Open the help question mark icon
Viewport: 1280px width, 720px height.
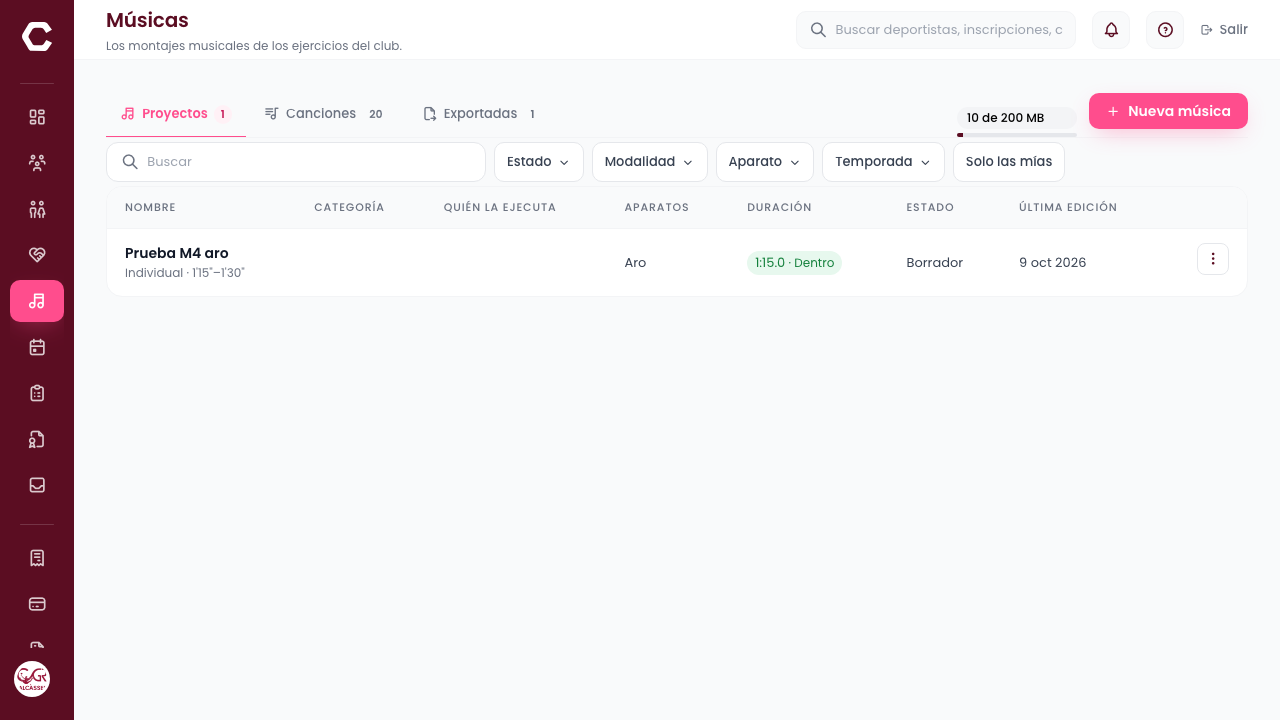(x=1165, y=30)
